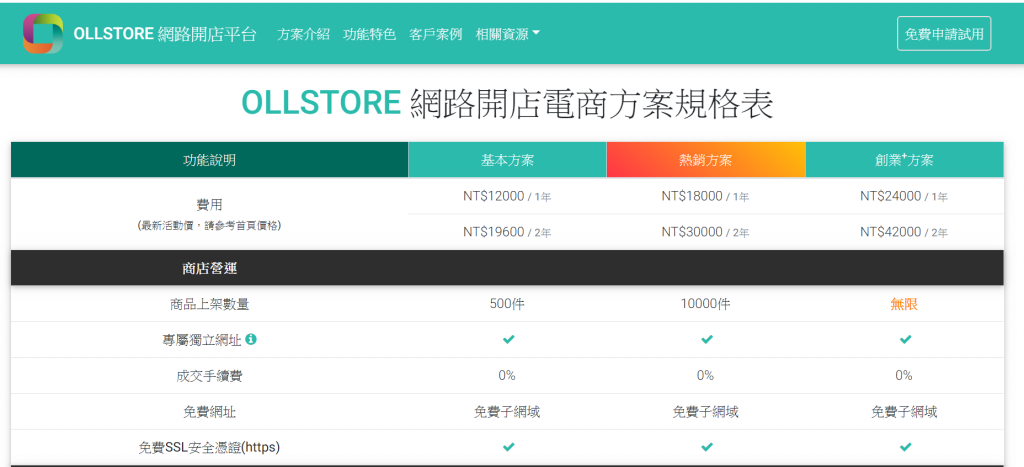Click the 0% cell under 基本方案
The height and width of the screenshot is (467, 1024).
[507, 376]
